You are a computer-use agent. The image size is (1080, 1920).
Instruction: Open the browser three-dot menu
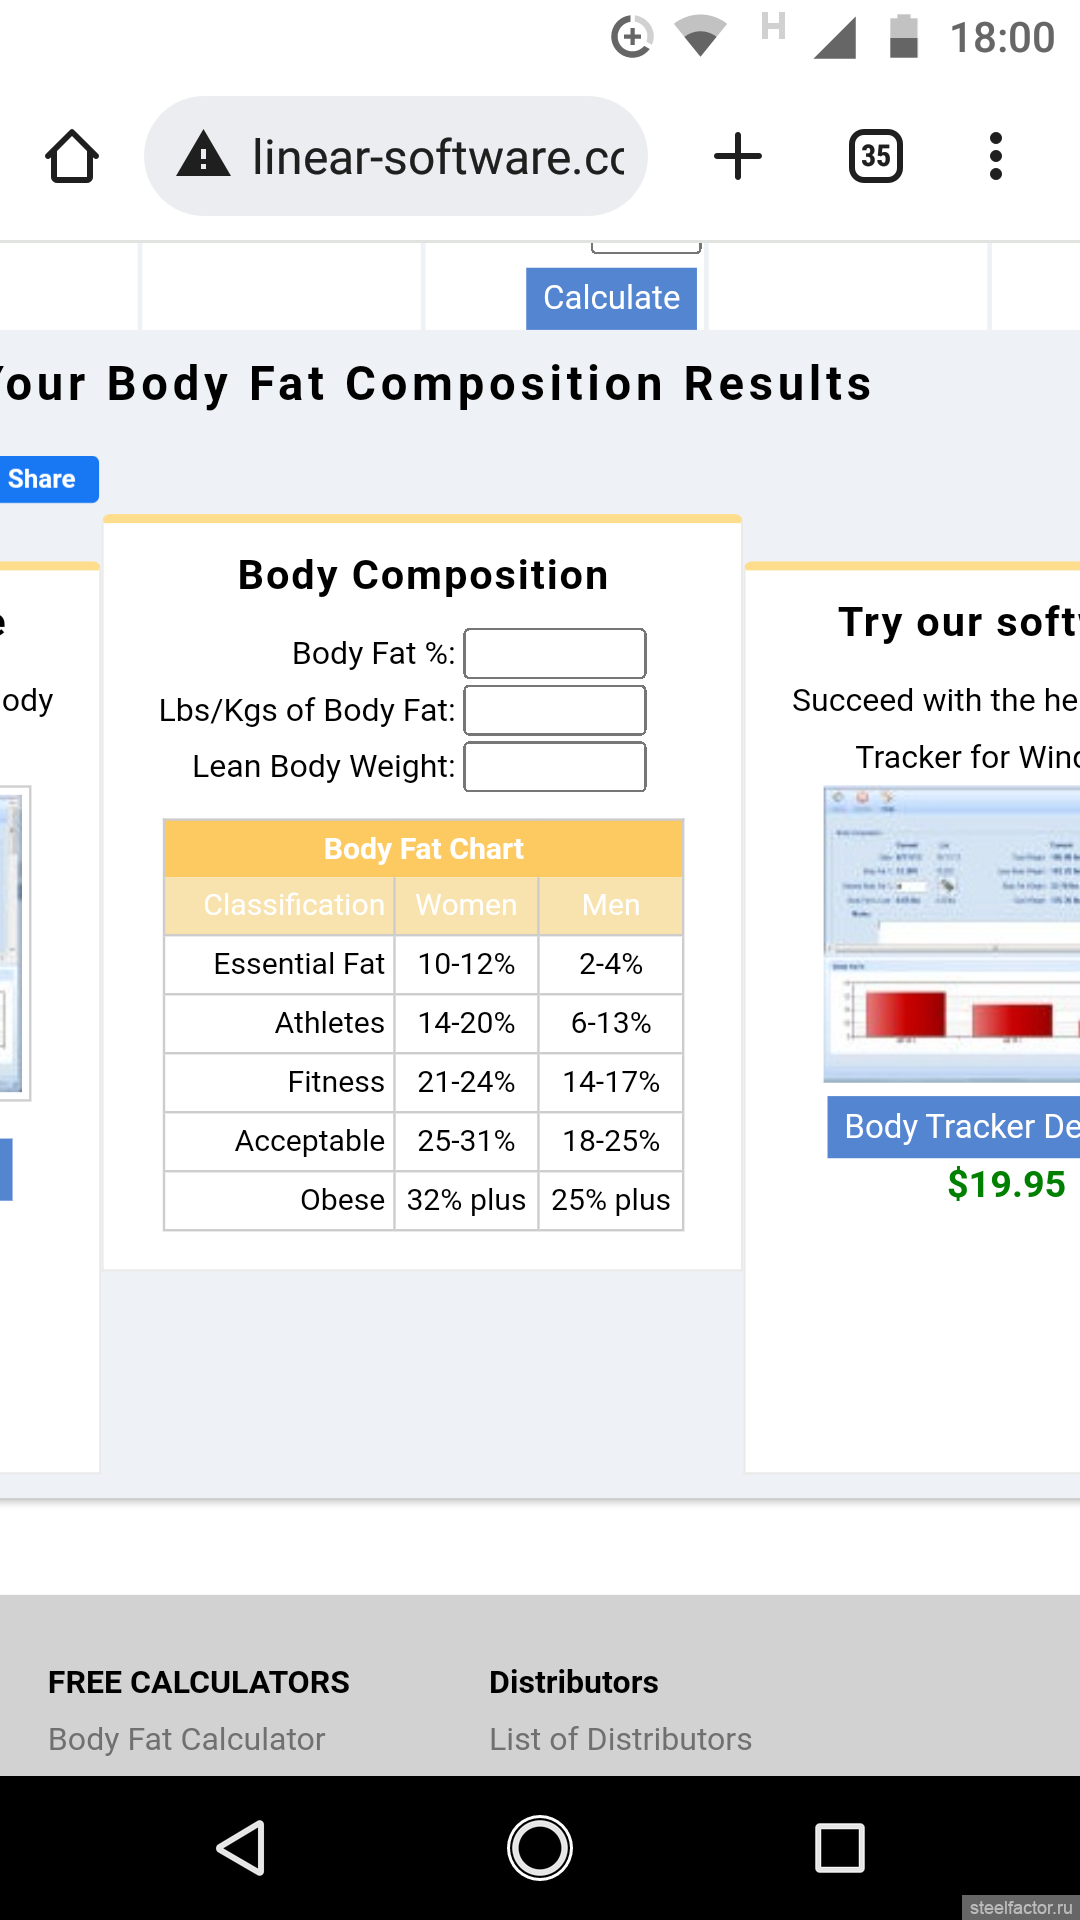995,157
